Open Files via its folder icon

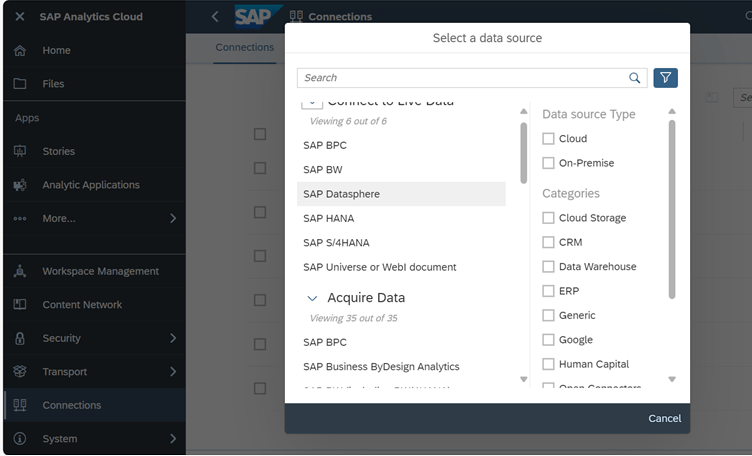[20, 84]
